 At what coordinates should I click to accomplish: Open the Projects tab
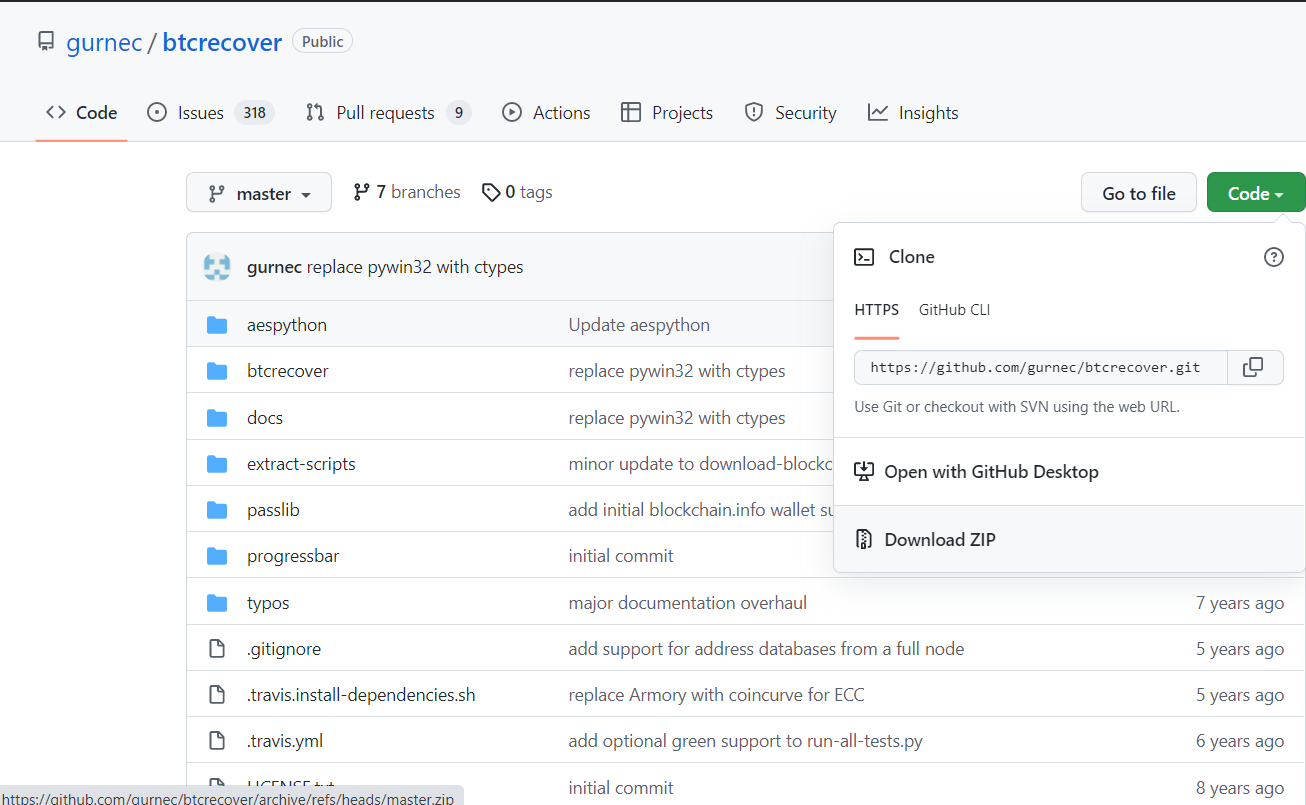[x=667, y=113]
